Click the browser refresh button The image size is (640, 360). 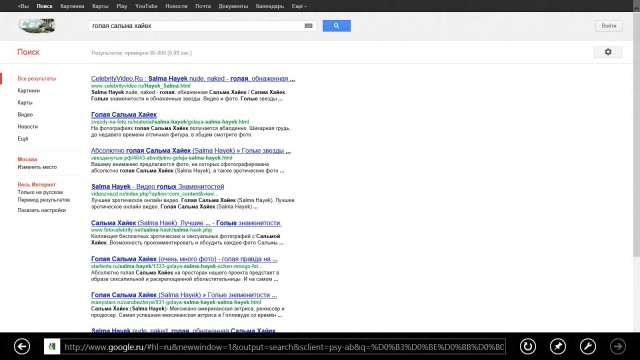pyautogui.click(x=528, y=347)
